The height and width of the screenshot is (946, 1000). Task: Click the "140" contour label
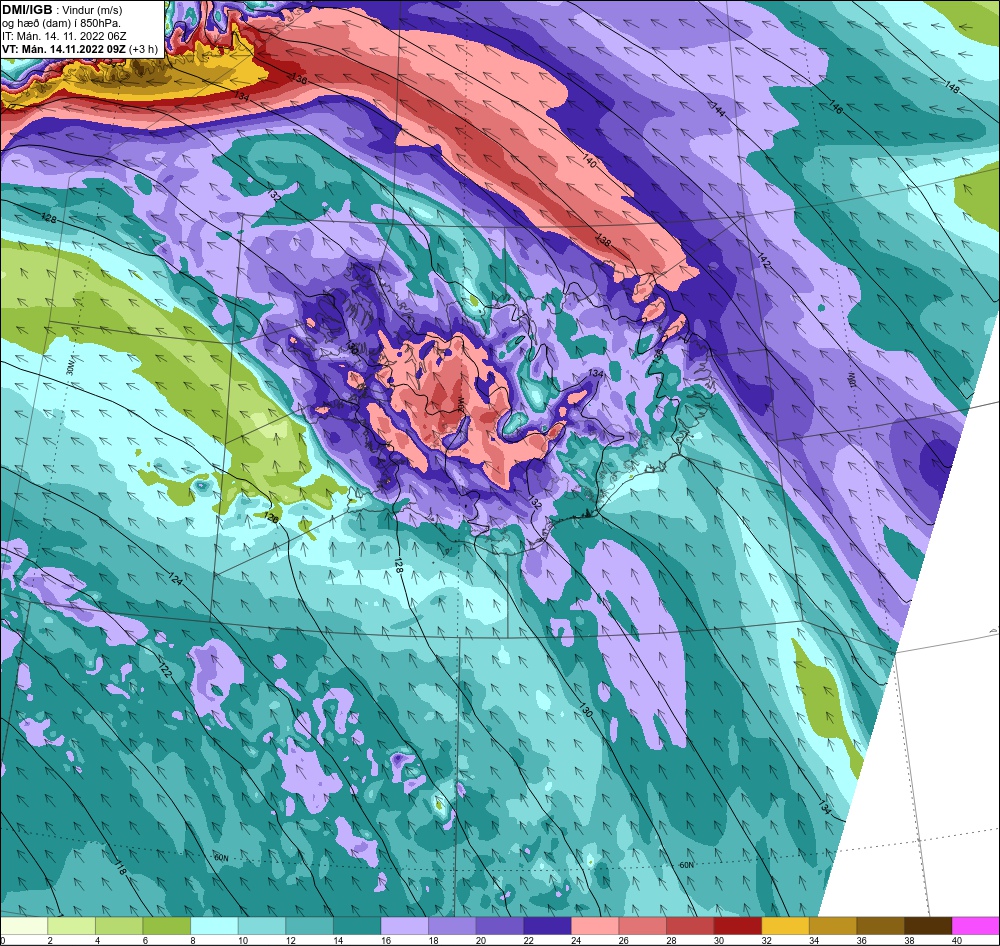[x=589, y=161]
